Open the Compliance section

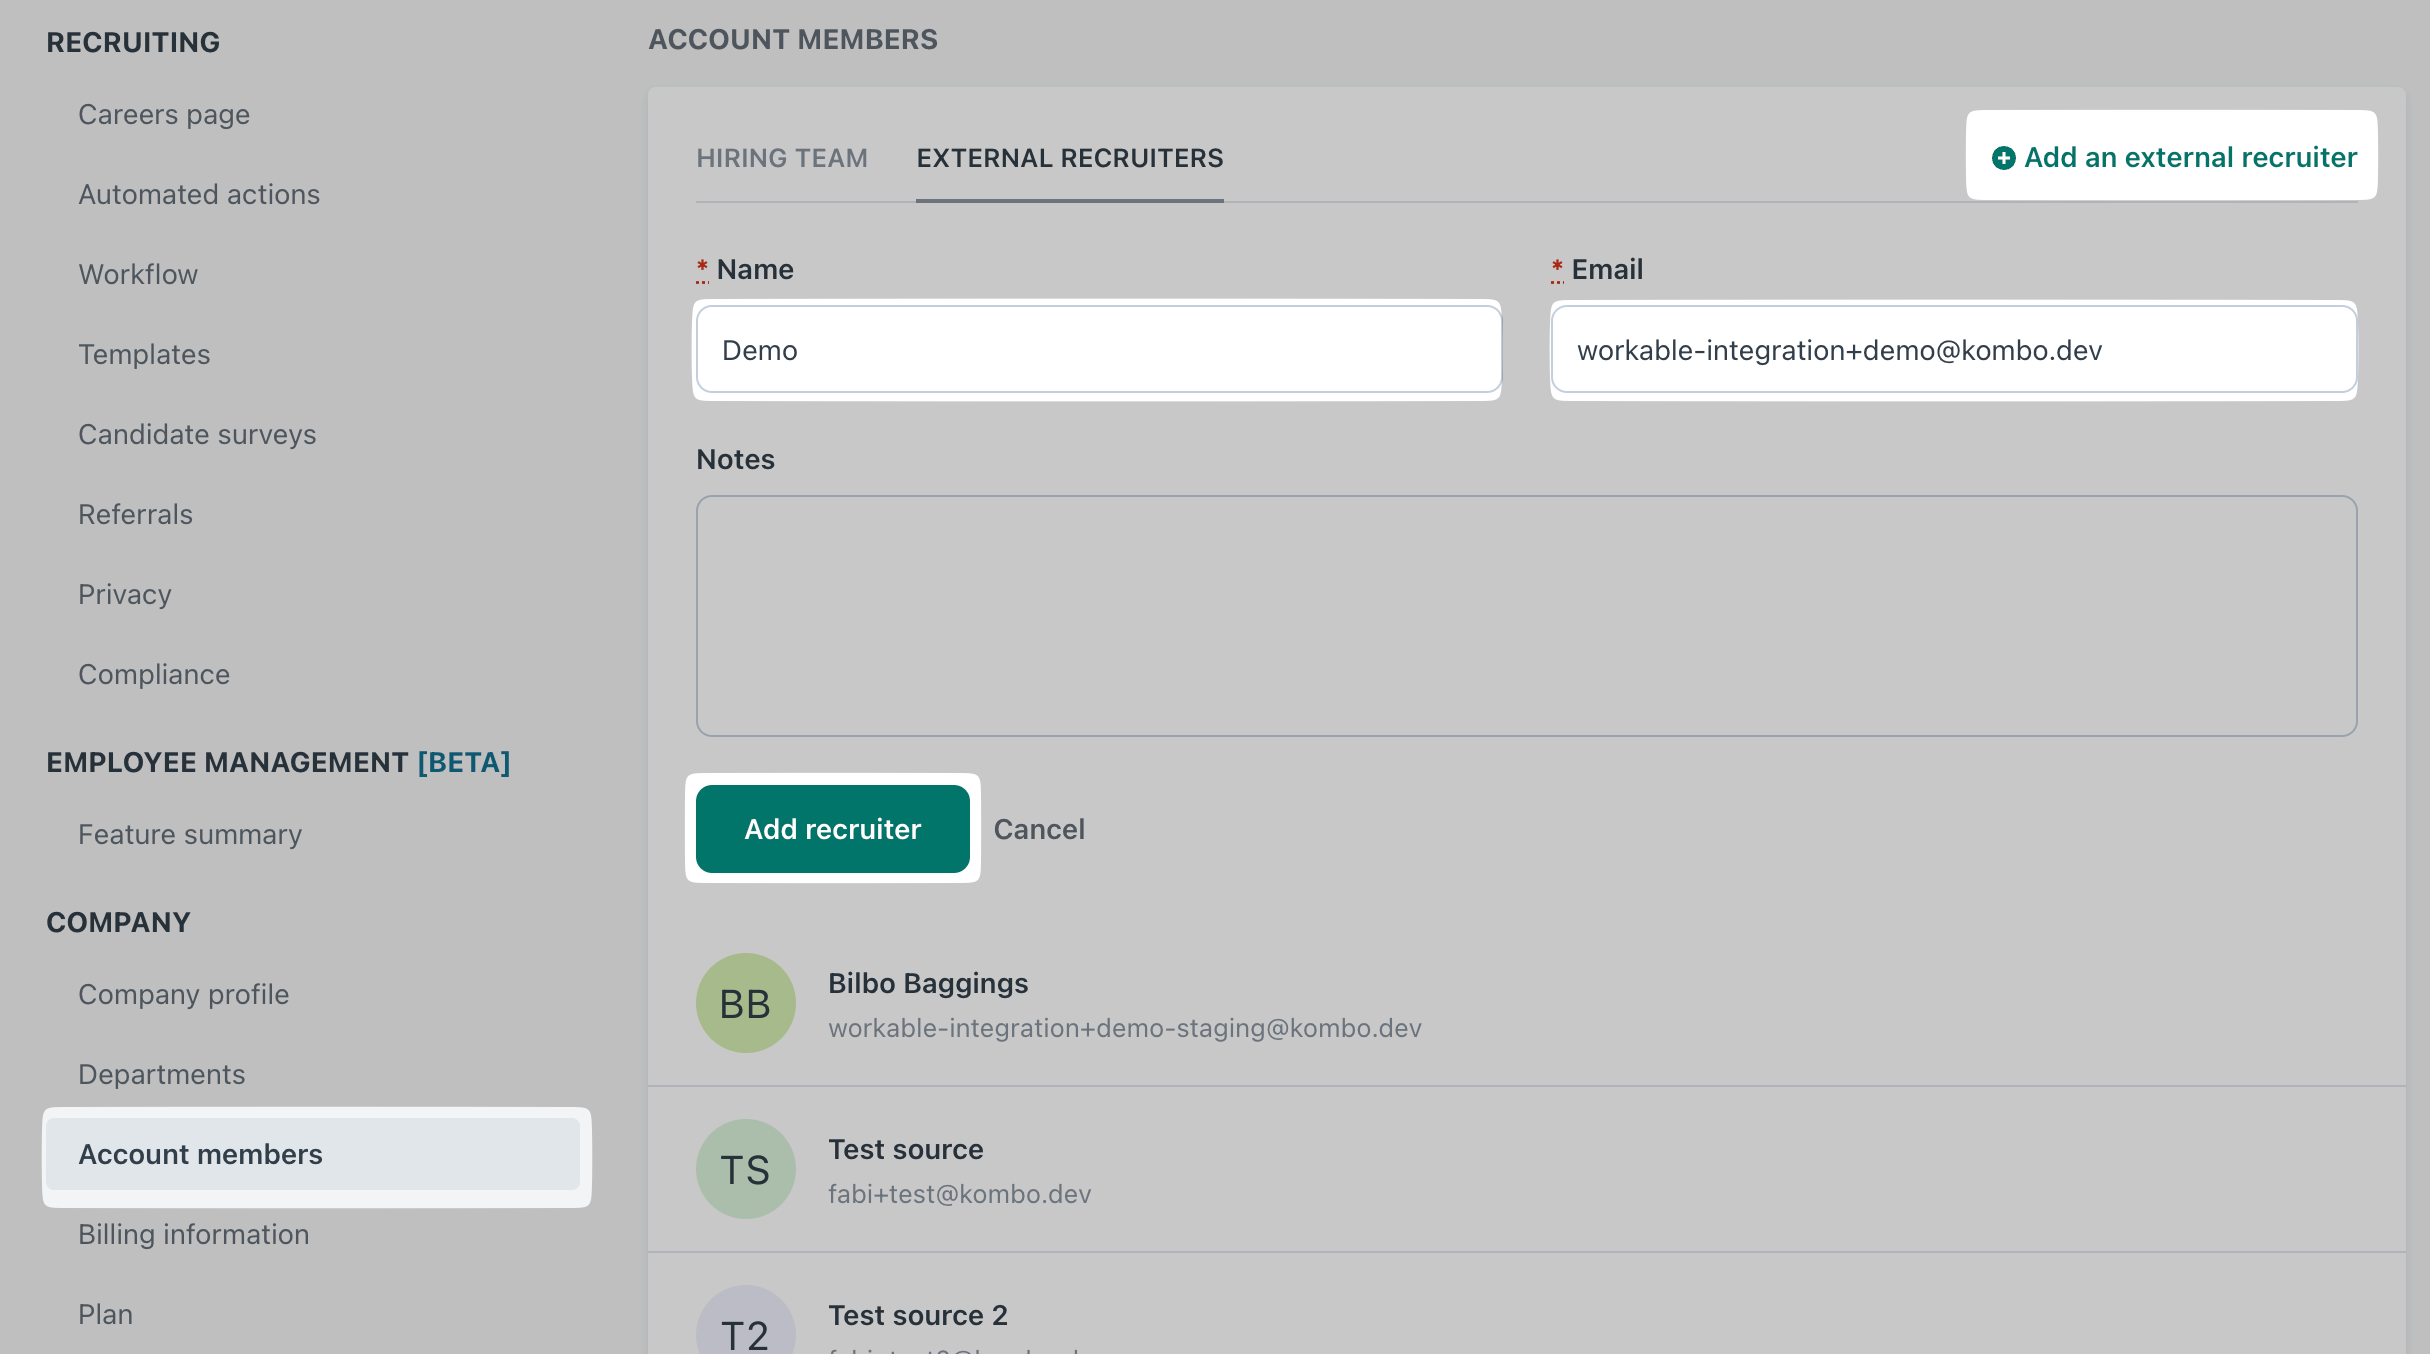coord(154,674)
